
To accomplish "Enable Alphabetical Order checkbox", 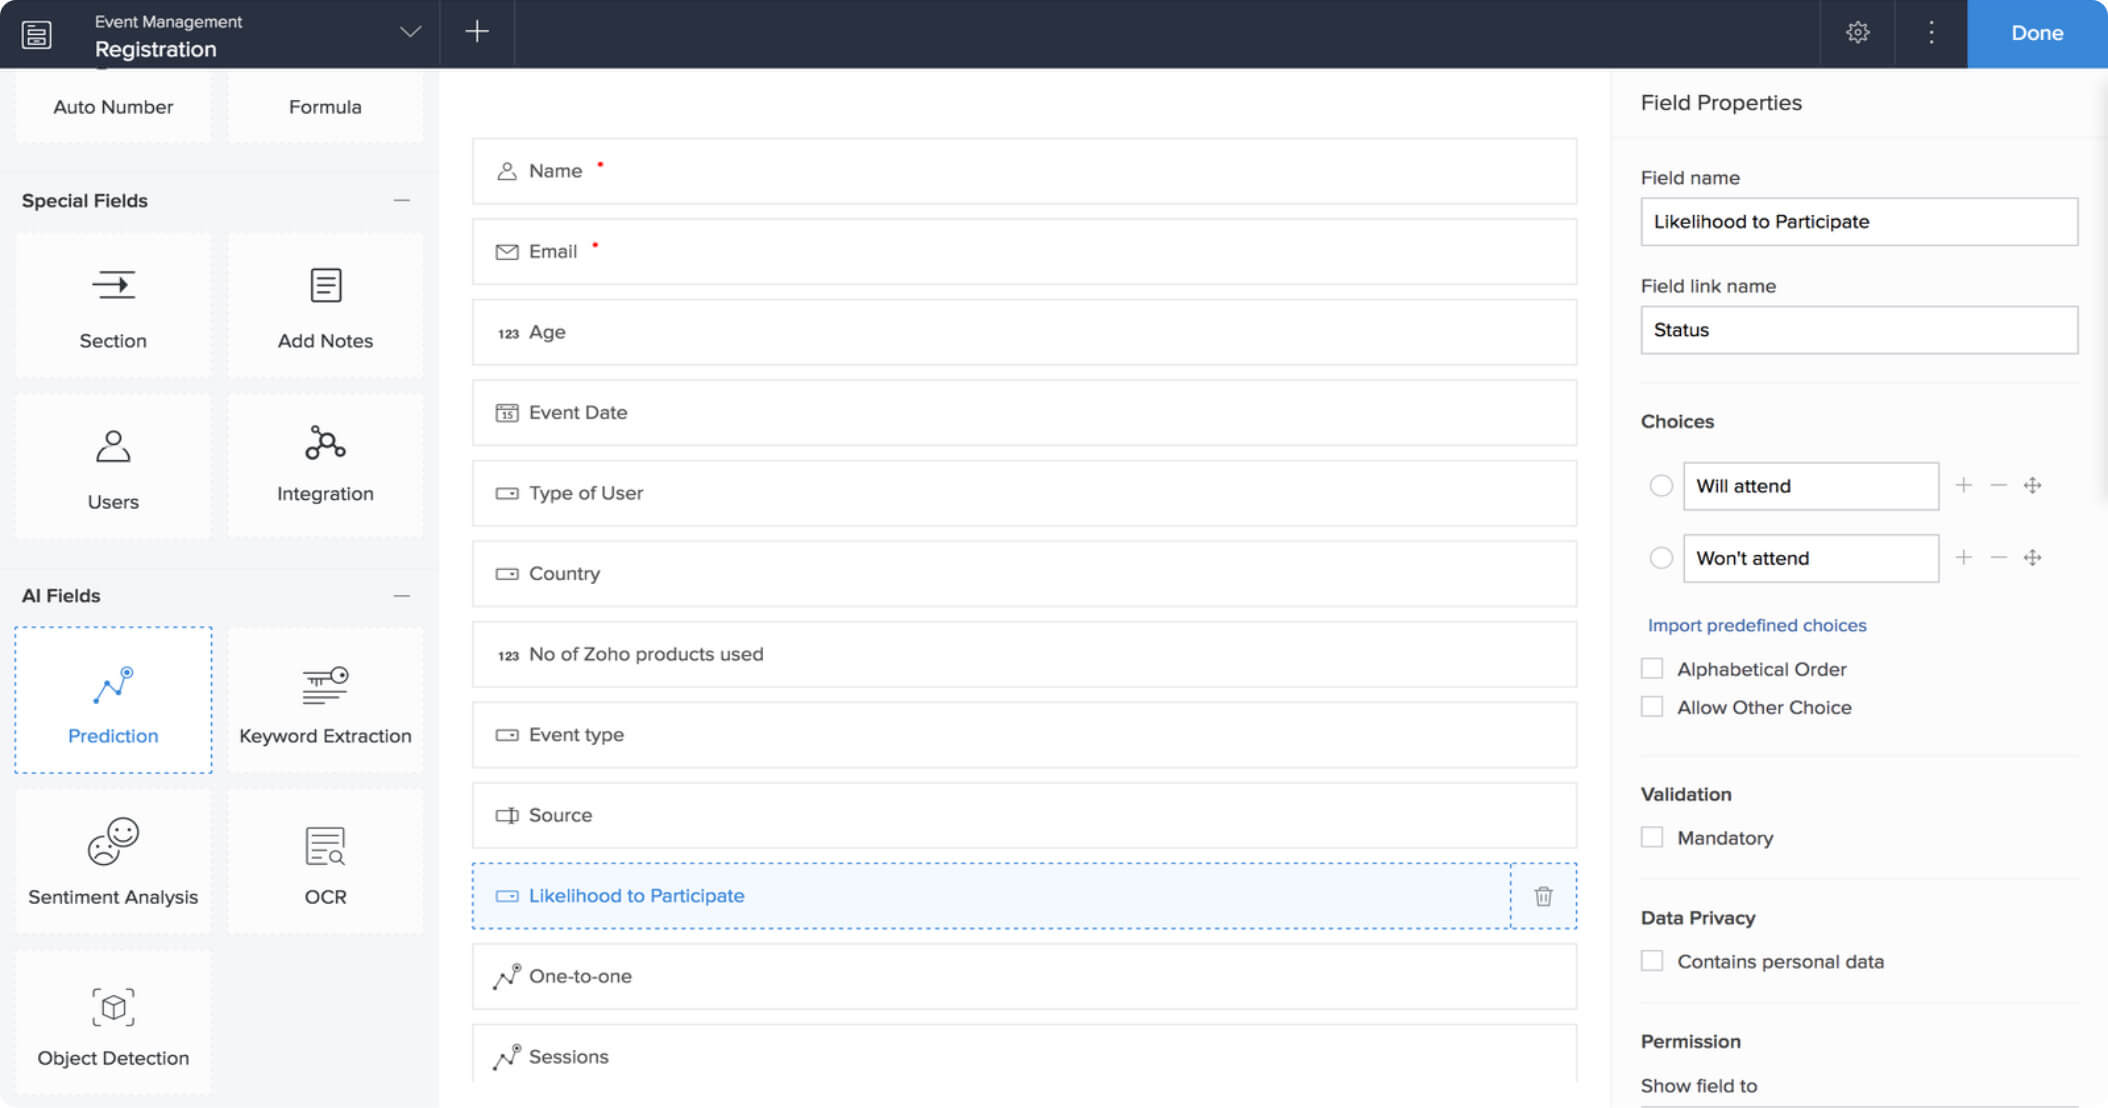I will [1652, 669].
